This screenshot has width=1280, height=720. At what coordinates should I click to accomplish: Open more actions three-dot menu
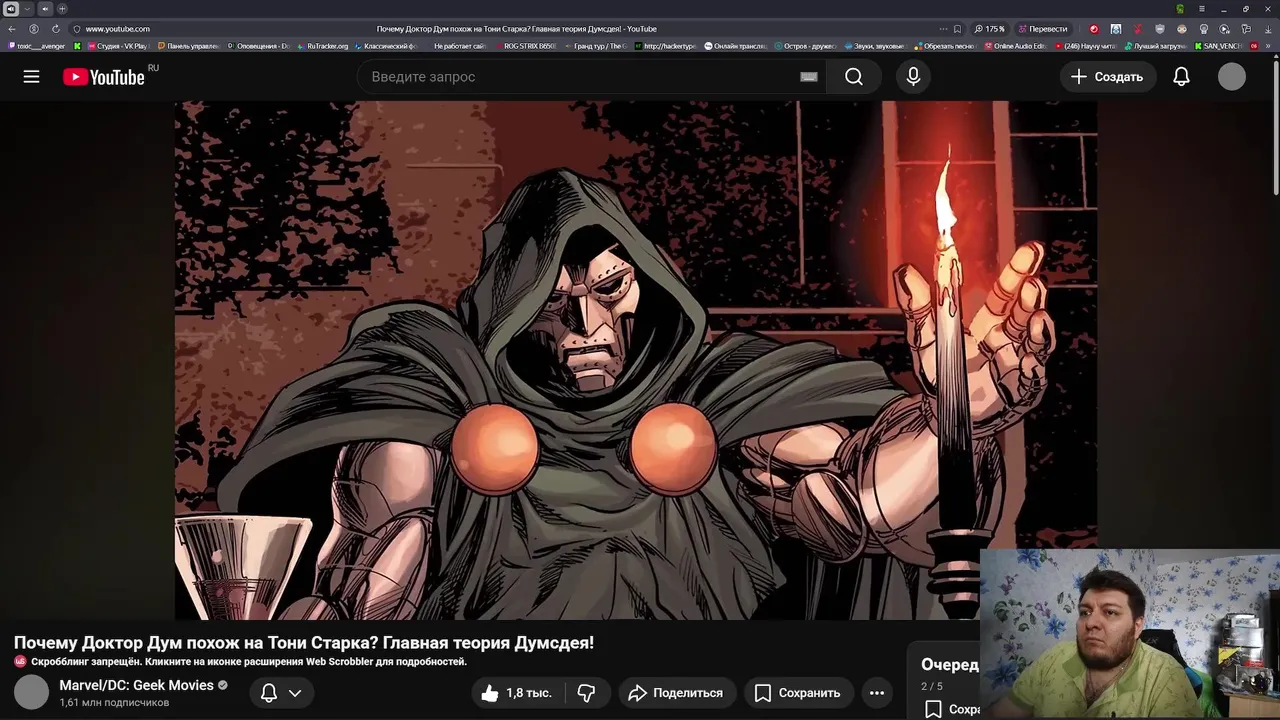(x=877, y=693)
